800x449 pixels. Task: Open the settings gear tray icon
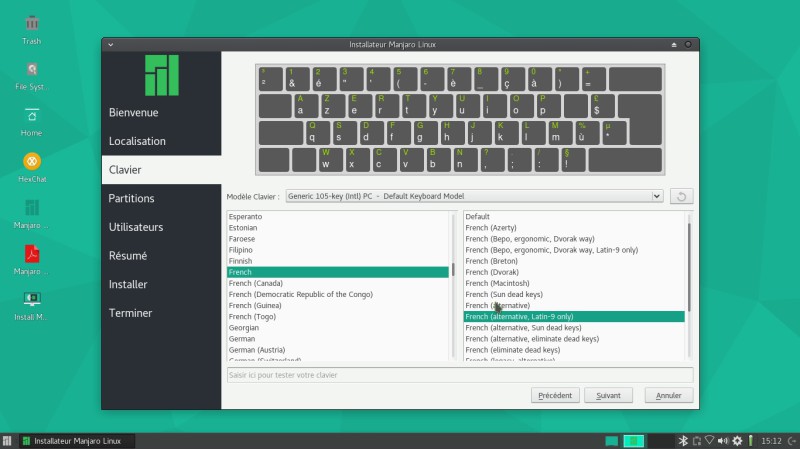click(x=737, y=441)
